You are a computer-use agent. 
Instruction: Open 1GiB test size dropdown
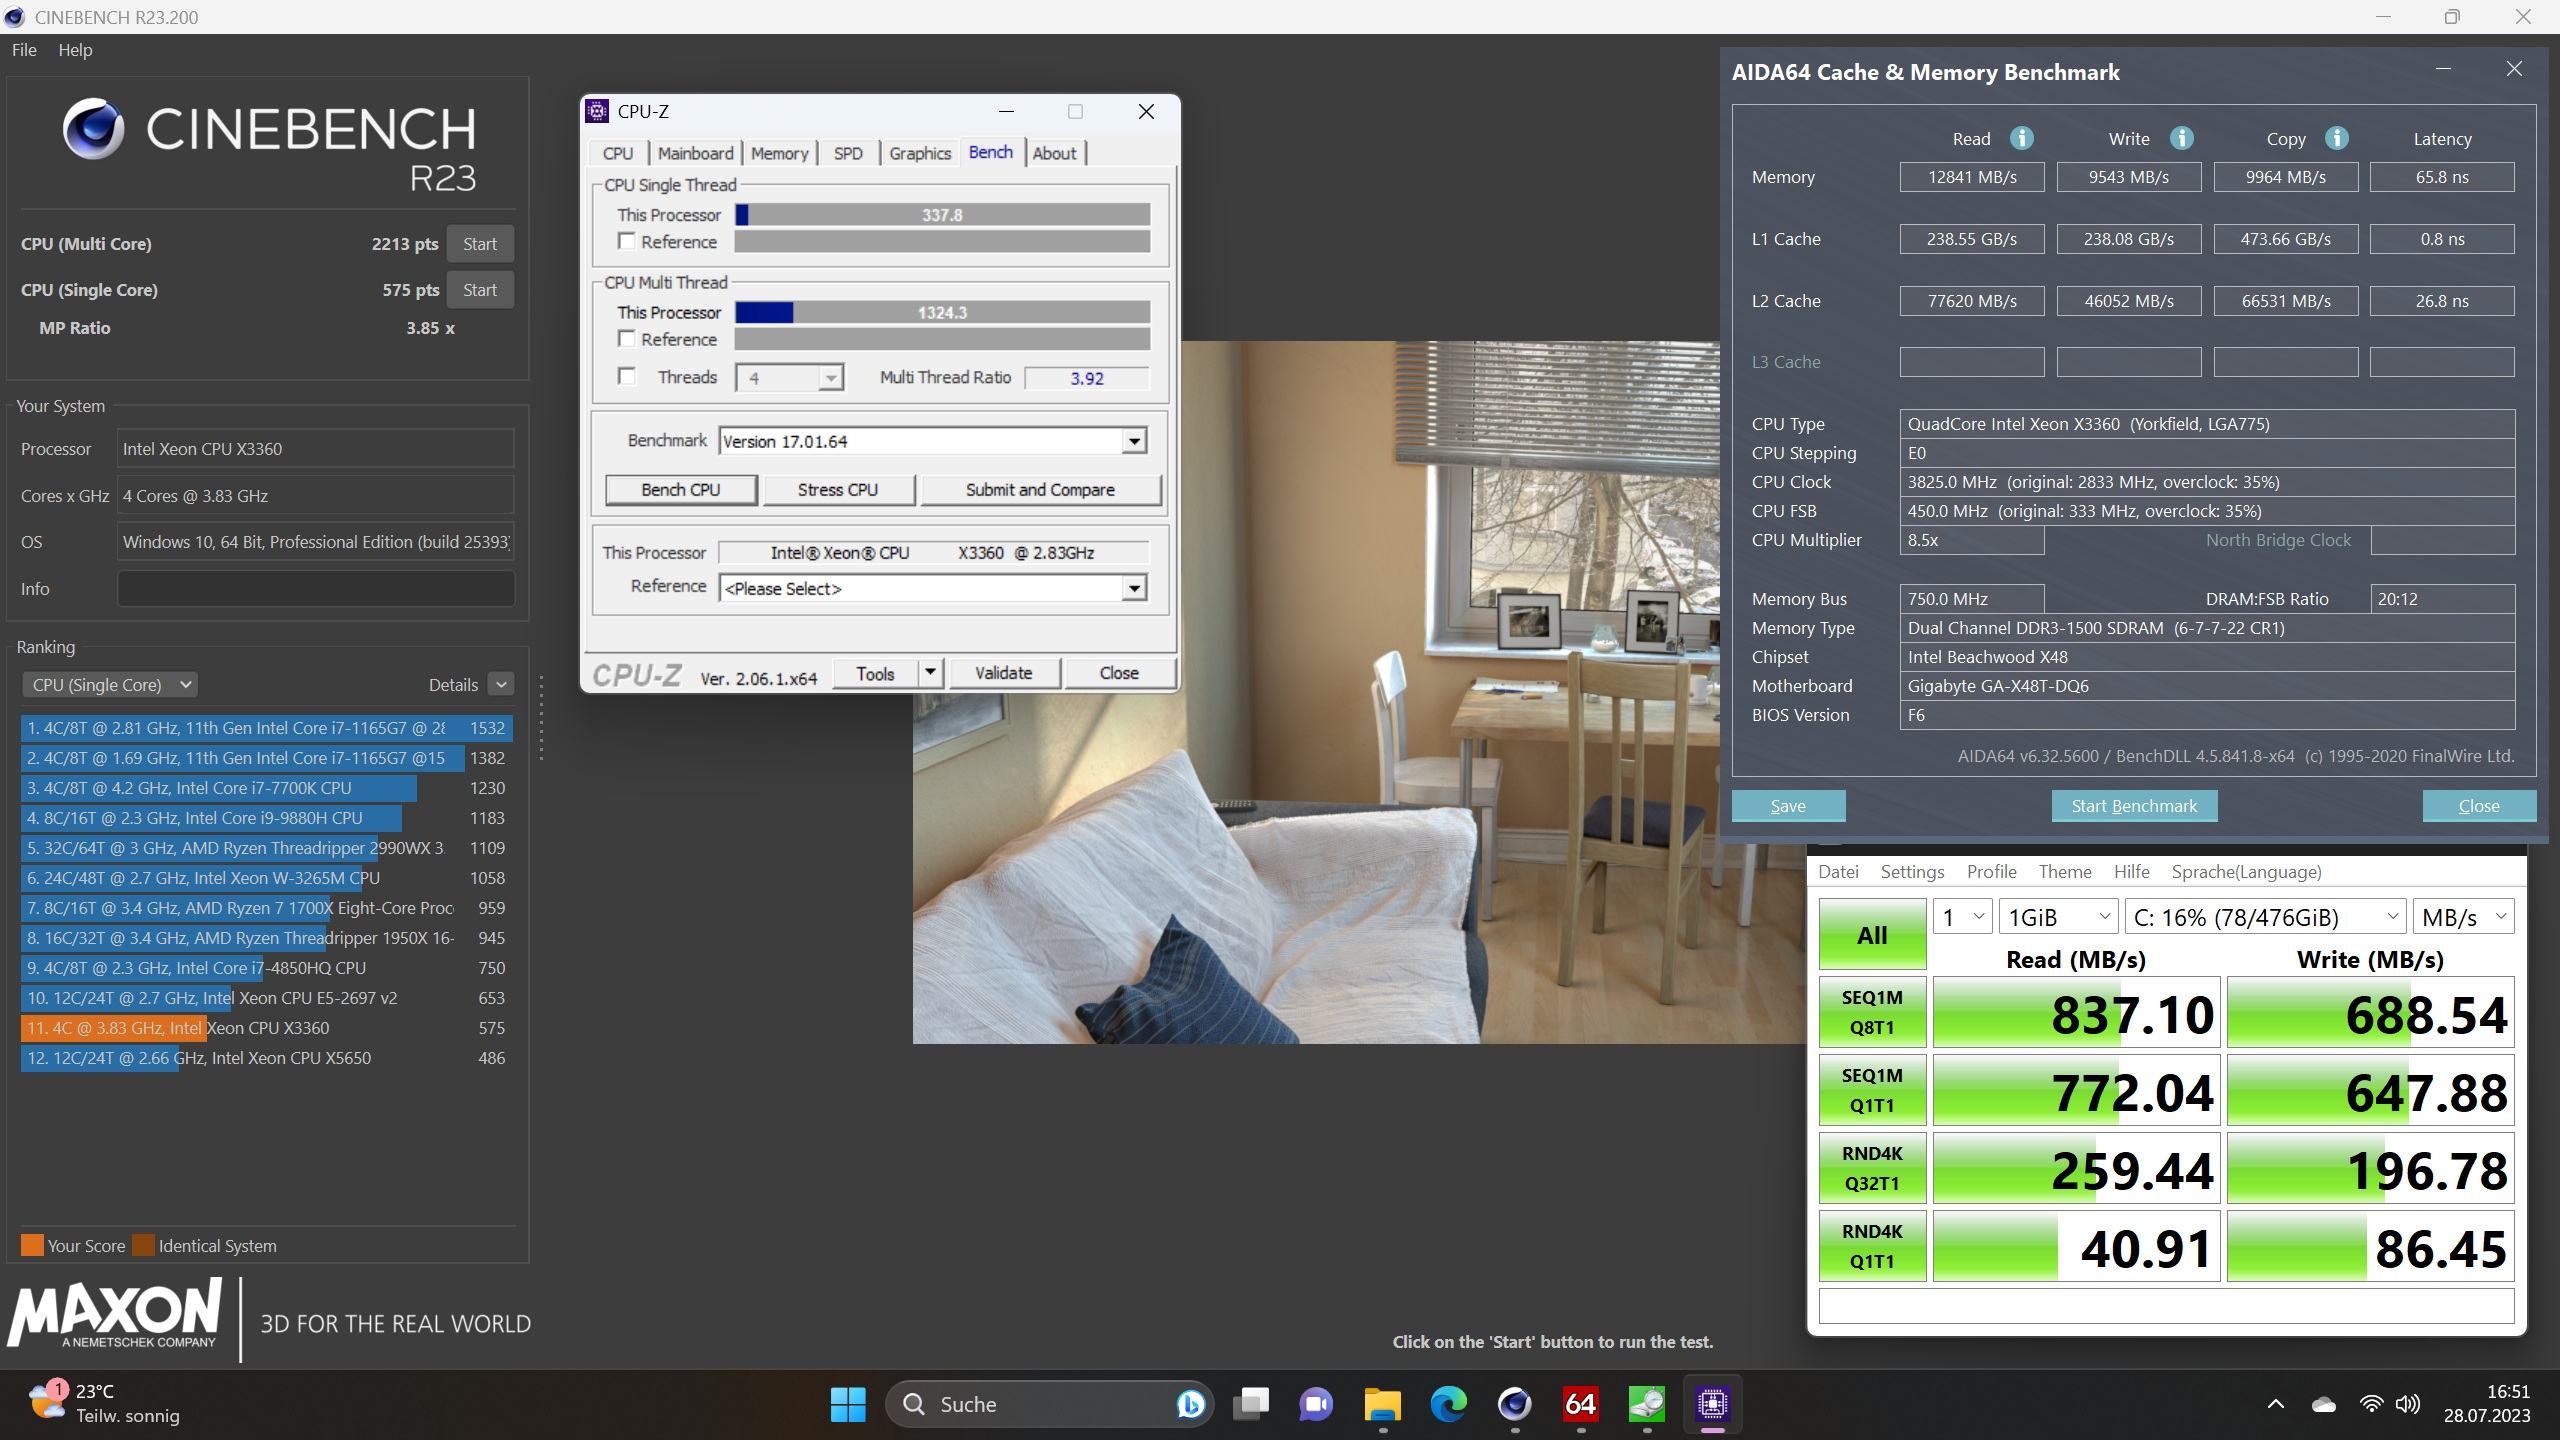click(x=2058, y=917)
